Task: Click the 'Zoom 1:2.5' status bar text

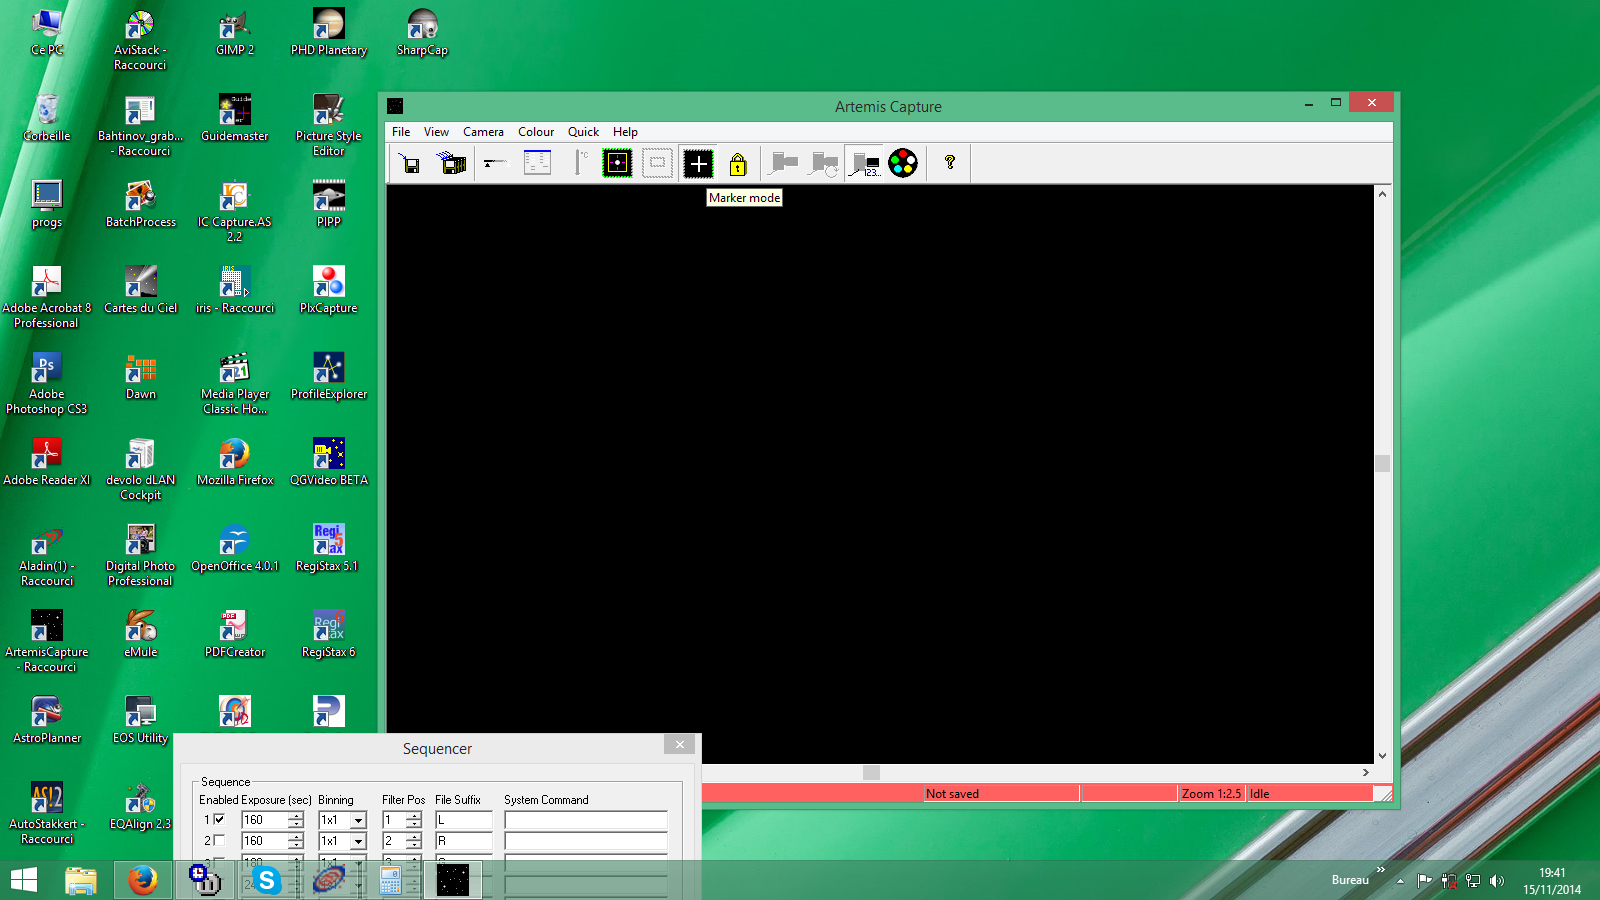Action: [x=1211, y=794]
